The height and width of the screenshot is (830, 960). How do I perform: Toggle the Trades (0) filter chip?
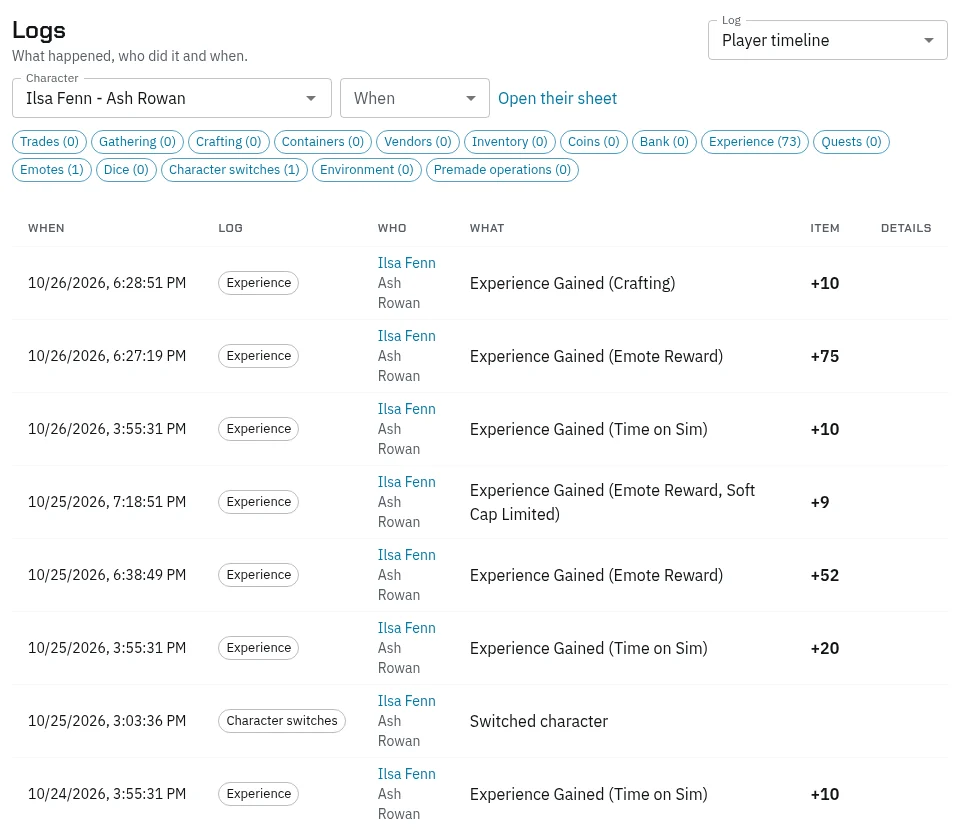click(49, 142)
